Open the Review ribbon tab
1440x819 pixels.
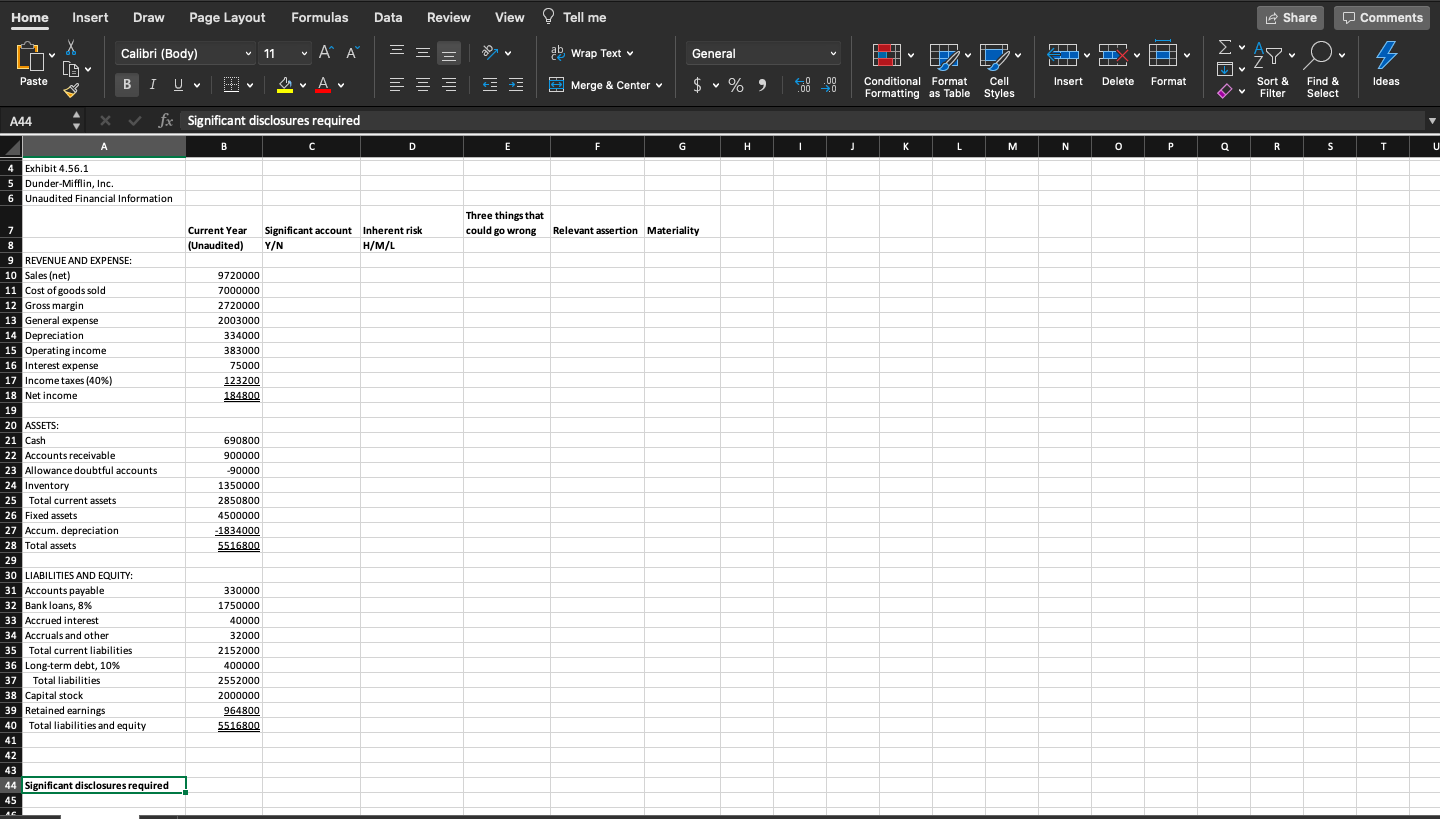click(448, 17)
